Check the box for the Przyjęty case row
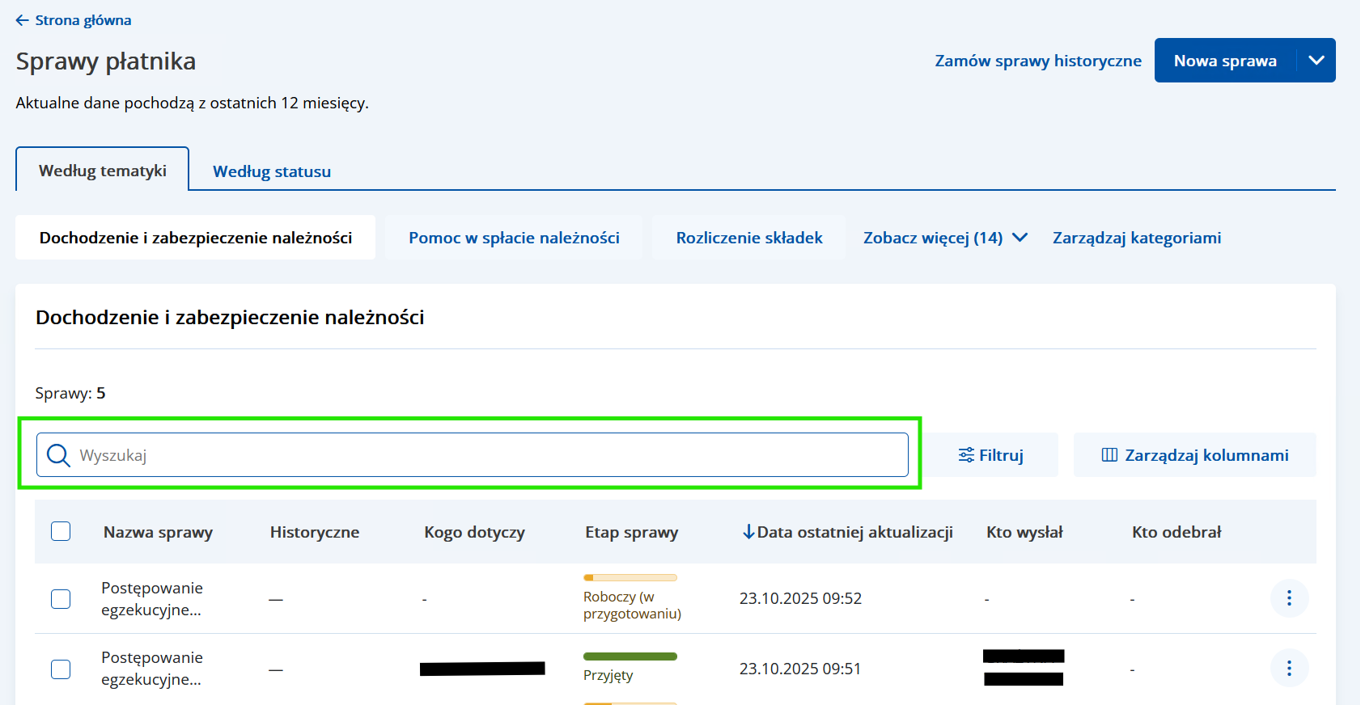 tap(61, 669)
